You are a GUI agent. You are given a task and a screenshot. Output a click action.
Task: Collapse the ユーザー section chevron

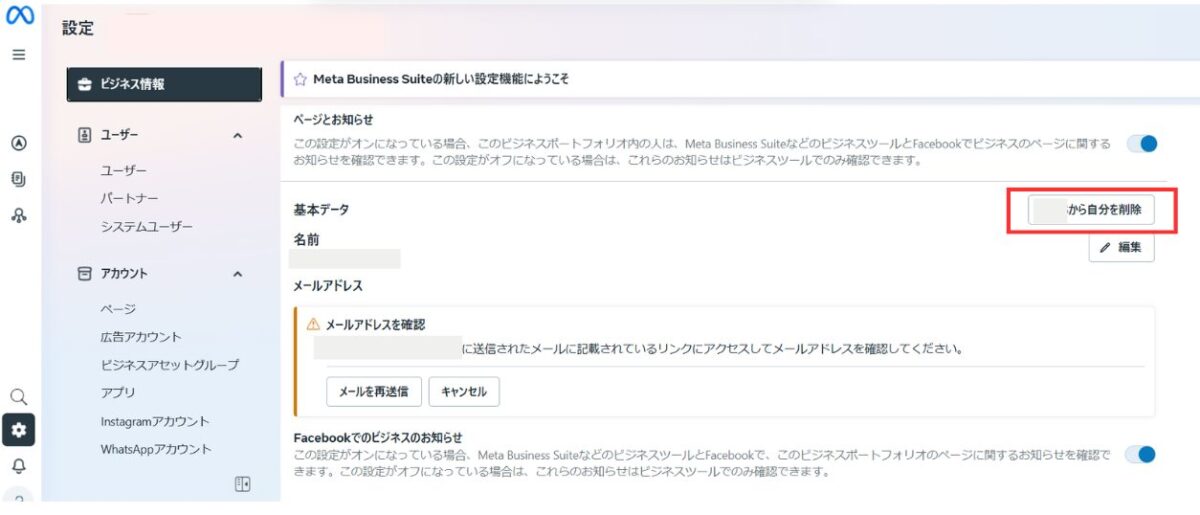238,135
